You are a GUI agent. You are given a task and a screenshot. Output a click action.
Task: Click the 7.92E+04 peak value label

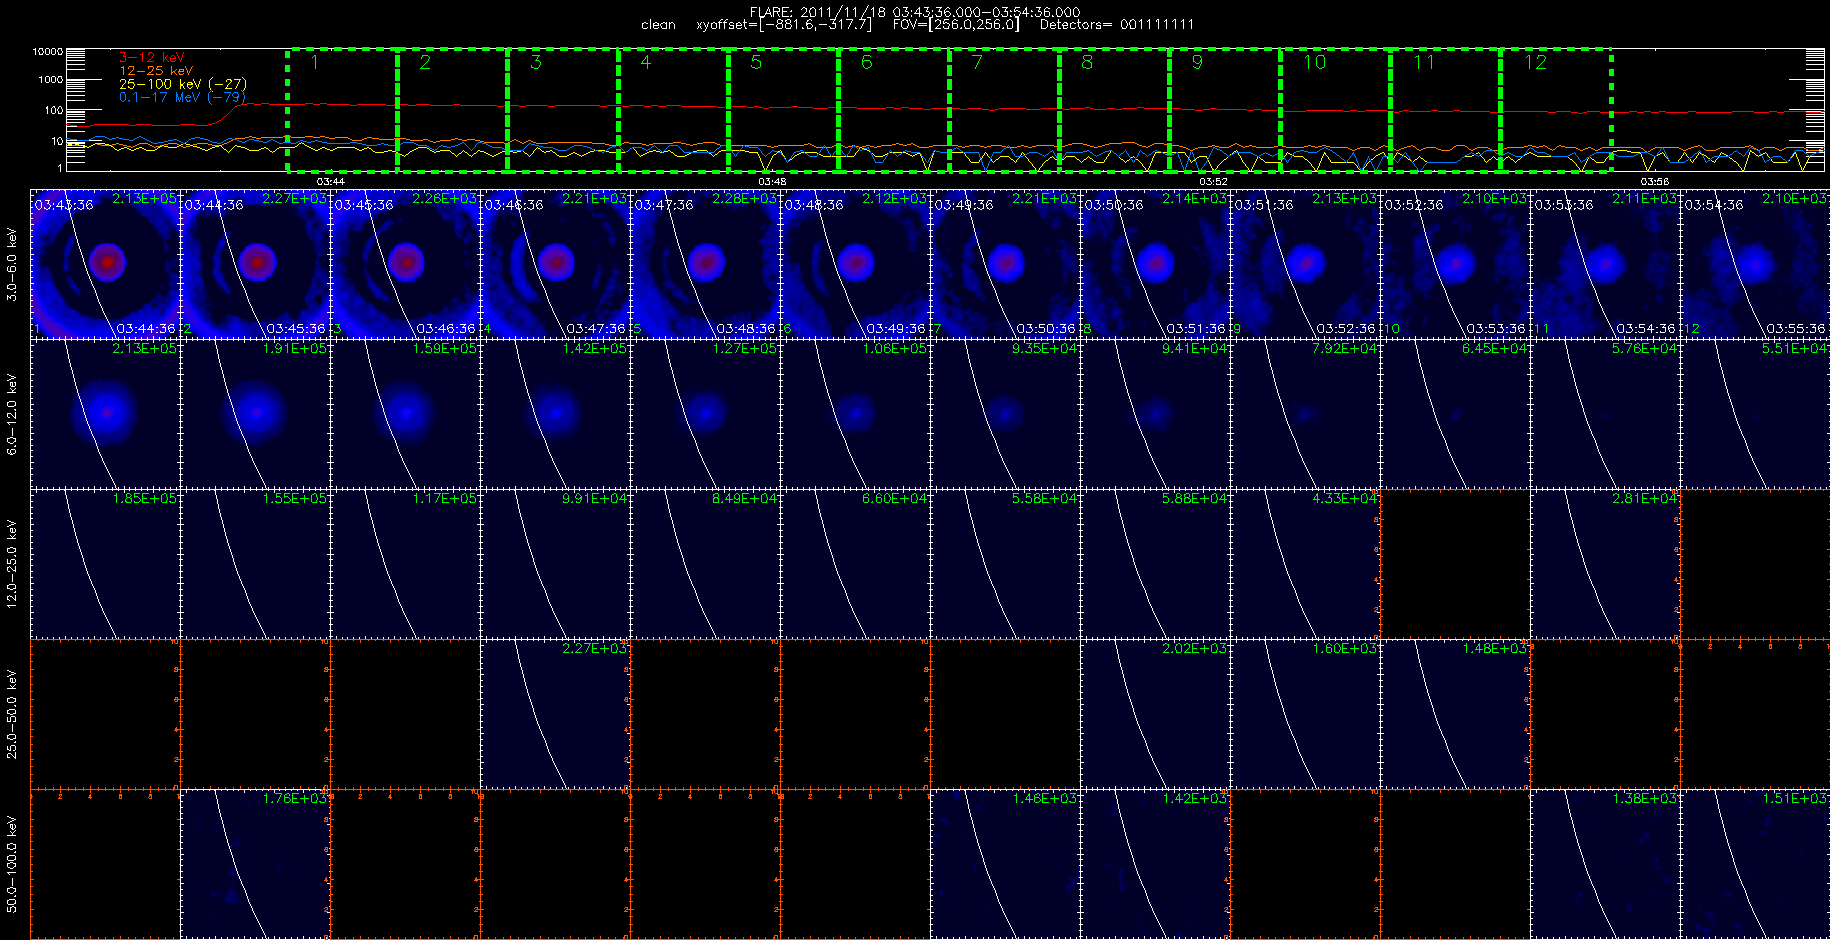point(1345,349)
